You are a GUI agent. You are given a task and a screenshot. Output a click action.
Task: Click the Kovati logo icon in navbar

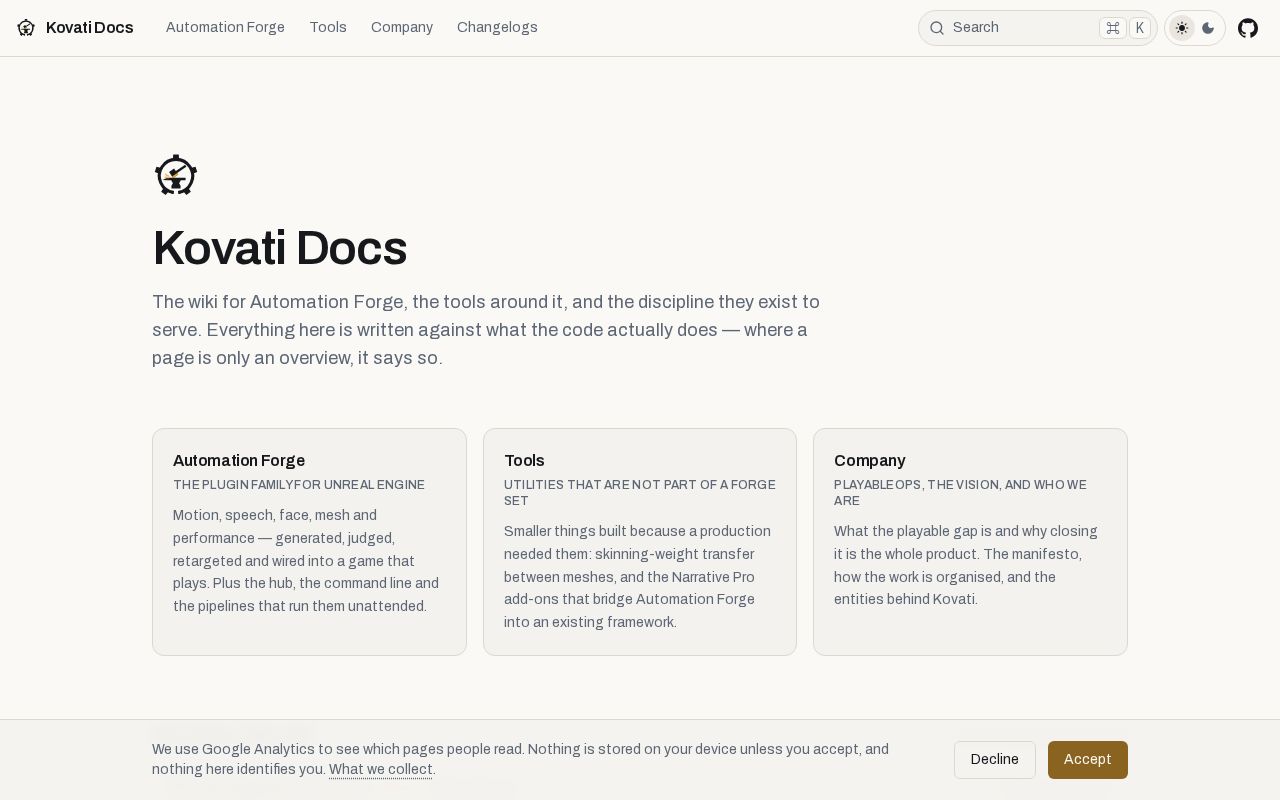[x=26, y=28]
